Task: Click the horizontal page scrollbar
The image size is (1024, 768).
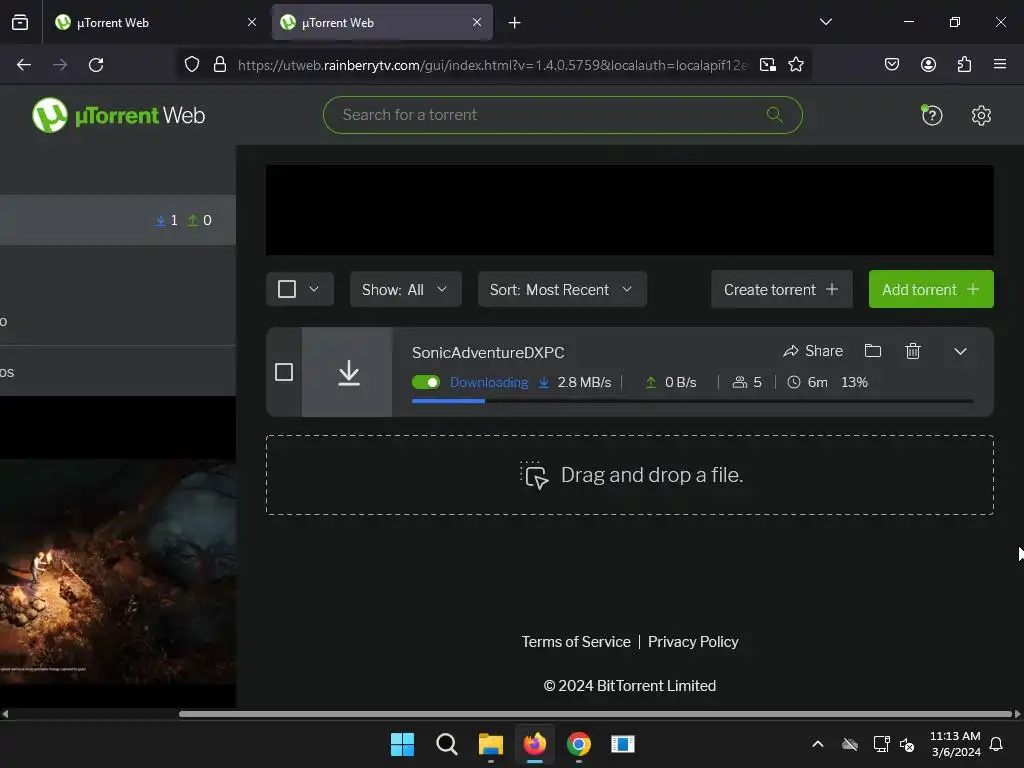Action: coord(595,714)
